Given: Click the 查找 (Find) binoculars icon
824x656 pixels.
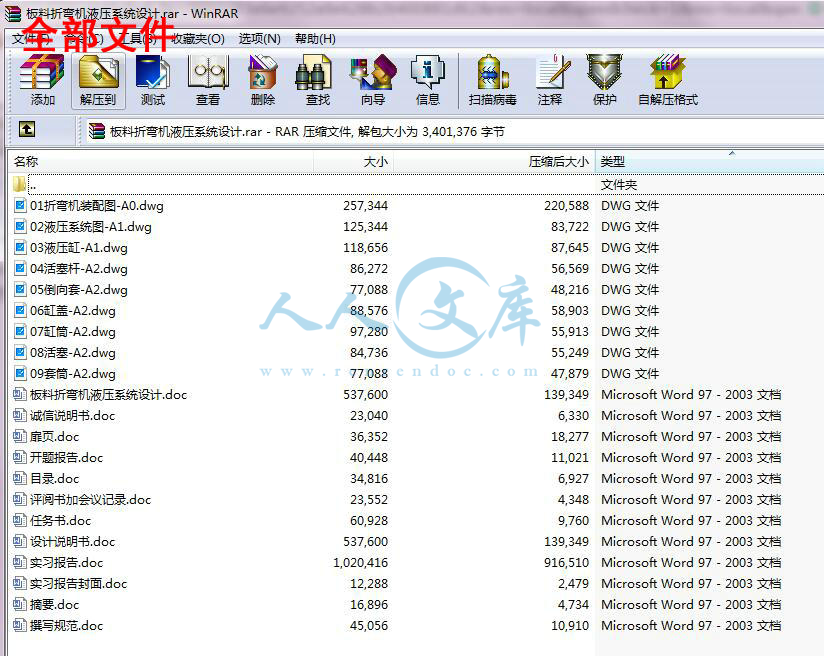Looking at the screenshot, I should (313, 74).
